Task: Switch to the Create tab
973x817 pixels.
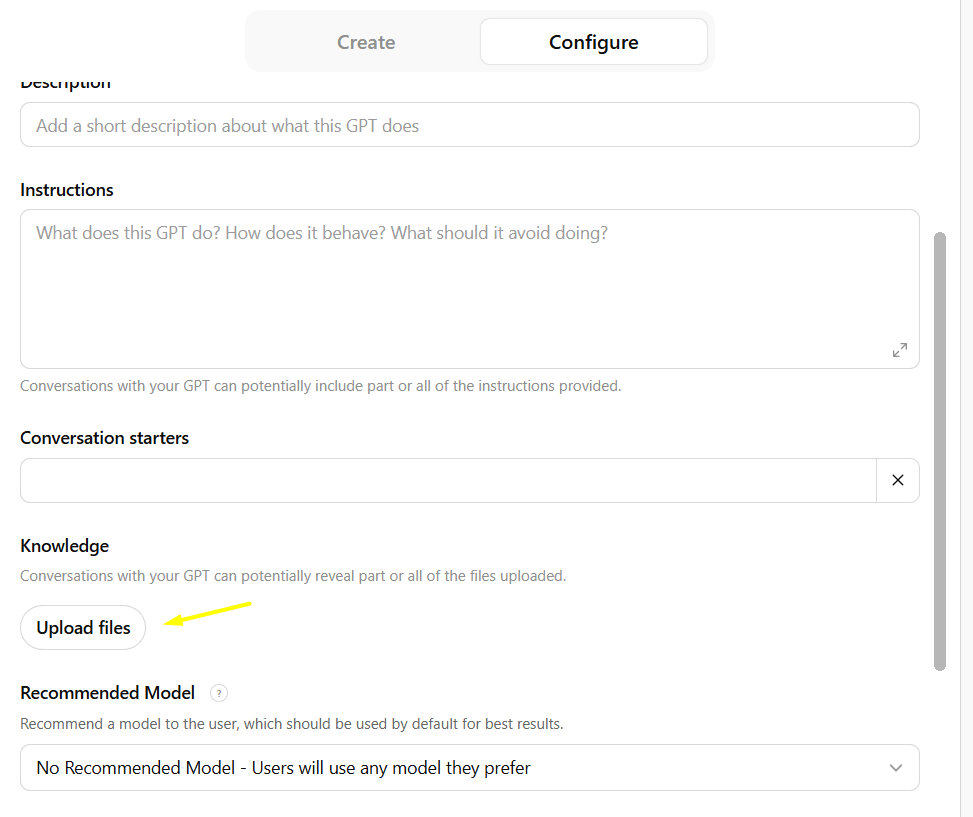Action: pyautogui.click(x=366, y=42)
